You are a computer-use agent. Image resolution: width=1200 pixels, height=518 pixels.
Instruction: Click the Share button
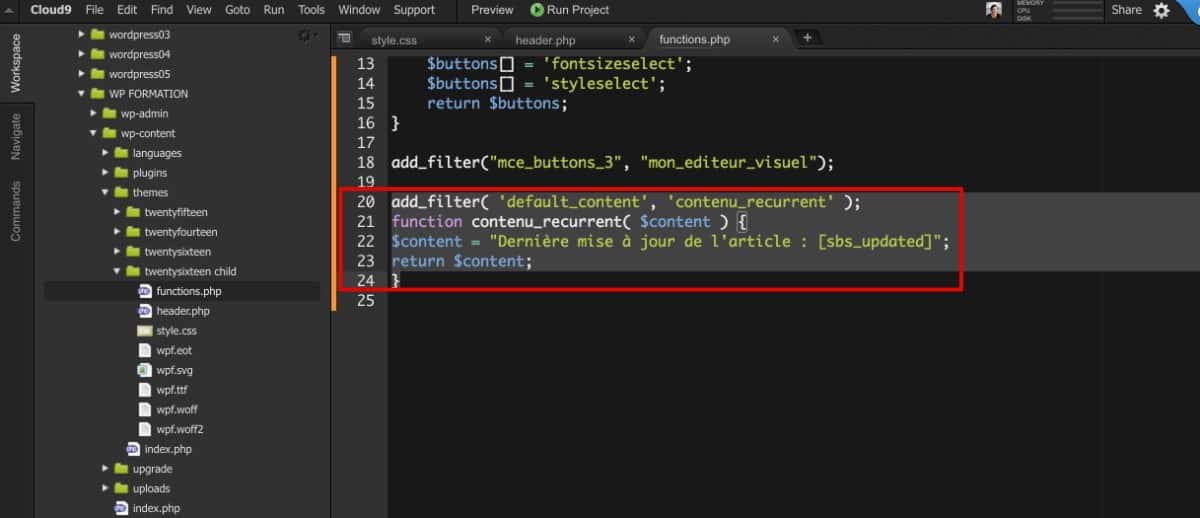(1126, 10)
